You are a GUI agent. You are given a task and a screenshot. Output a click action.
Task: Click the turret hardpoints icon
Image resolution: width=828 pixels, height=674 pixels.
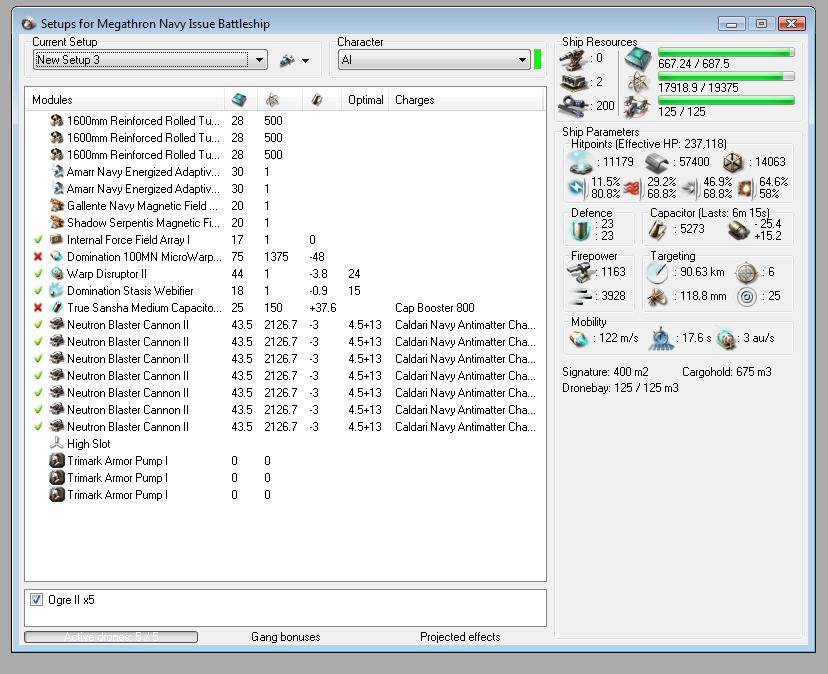pos(574,59)
